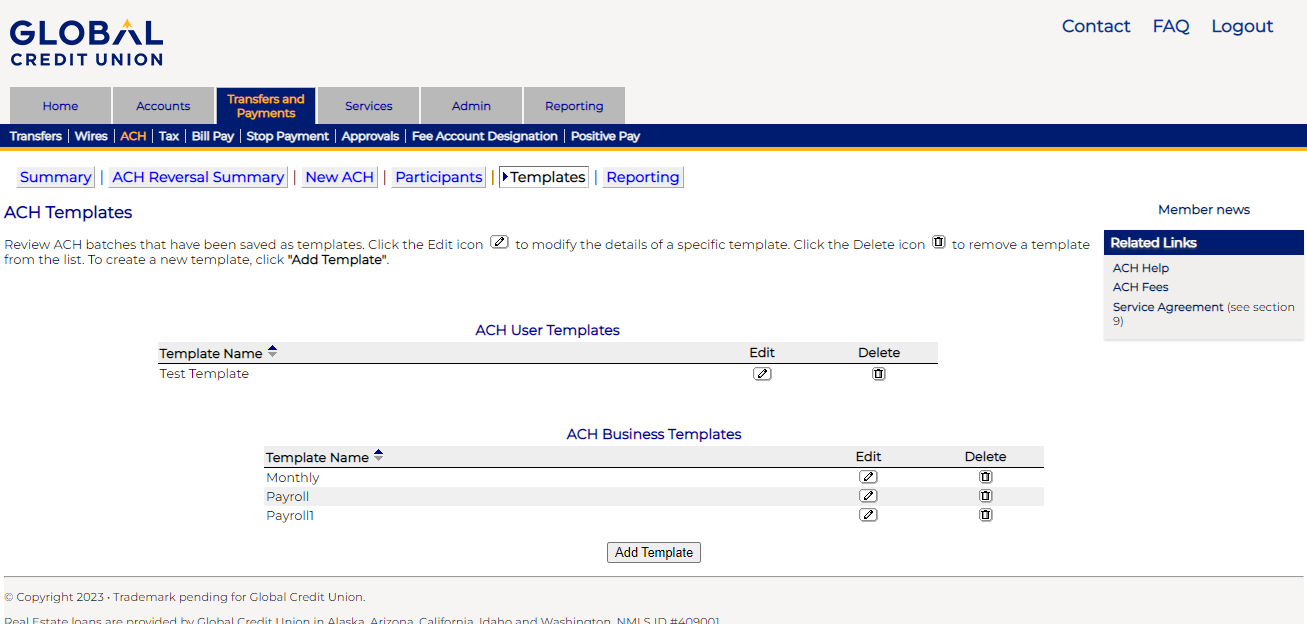Viewport: 1307px width, 624px height.
Task: Sort User Templates by Template Name arrow
Action: tap(272, 352)
